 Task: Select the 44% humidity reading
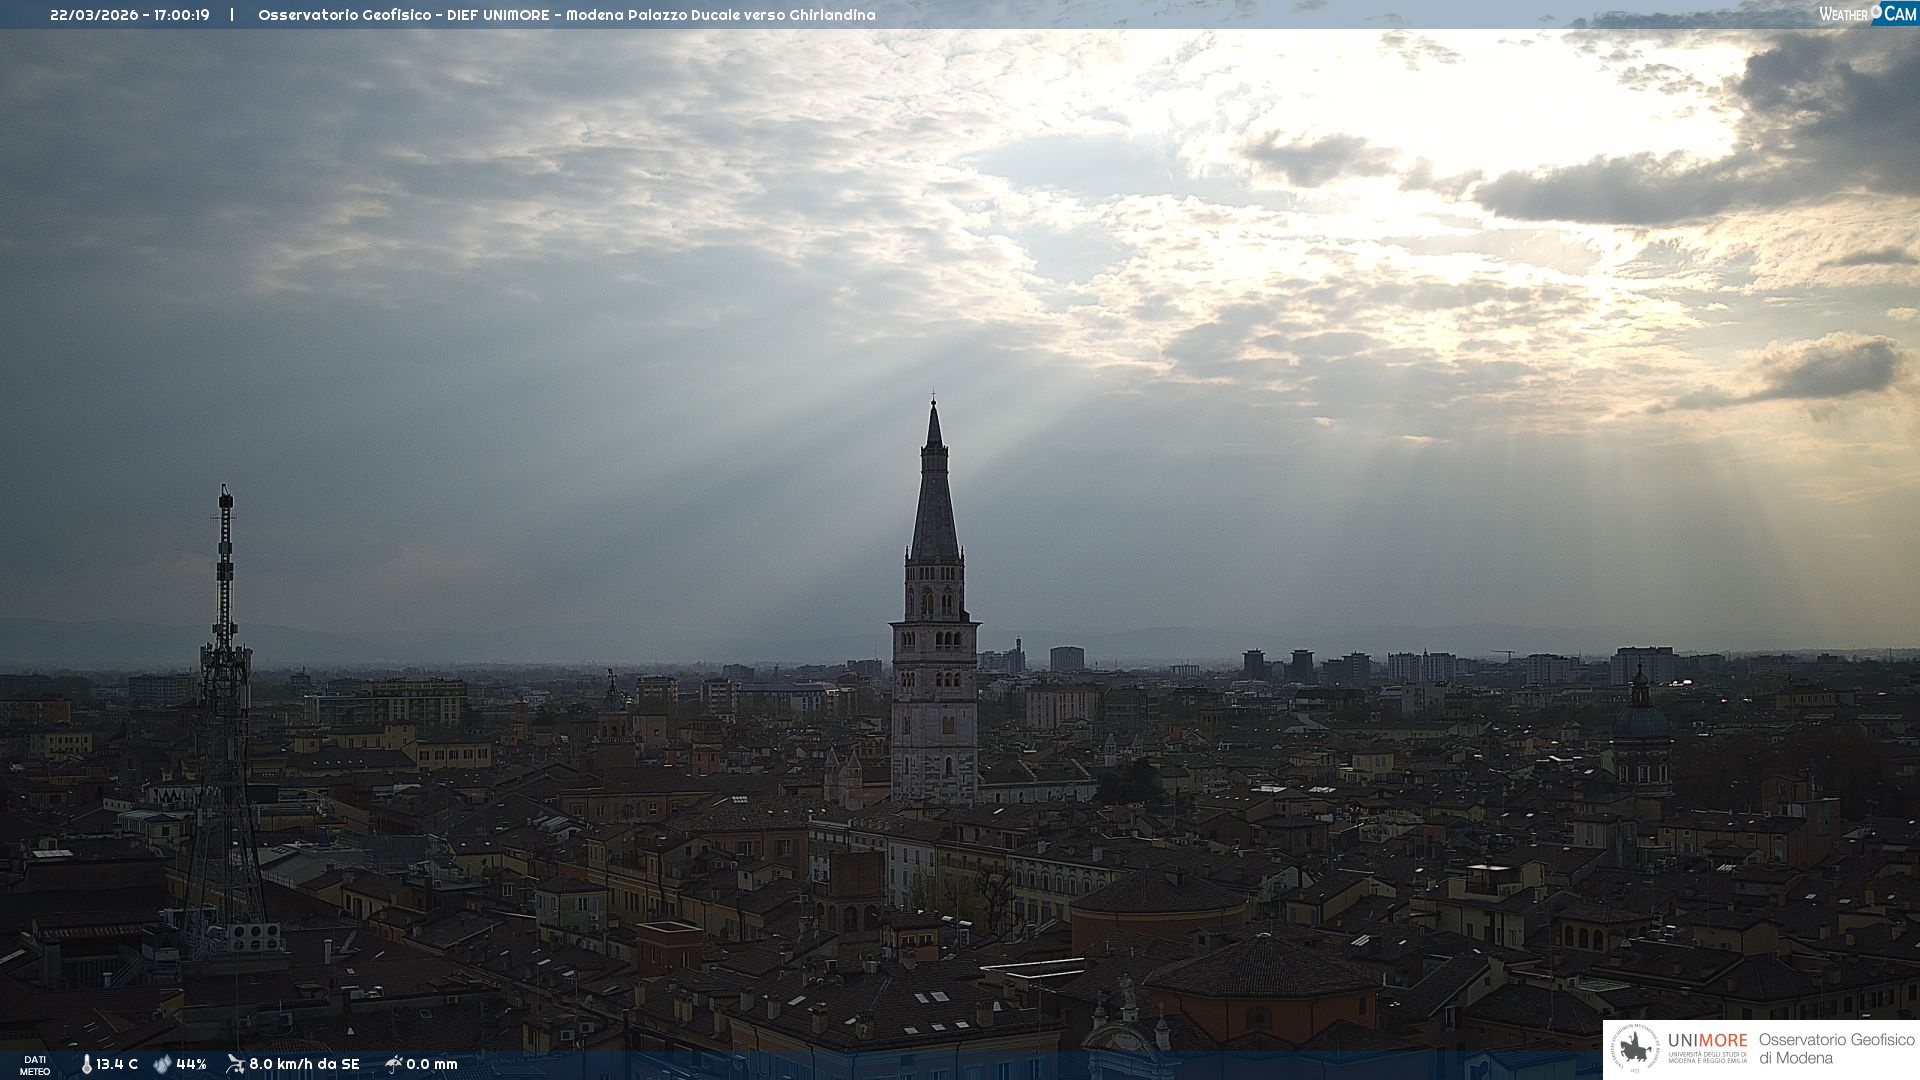[x=191, y=1065]
